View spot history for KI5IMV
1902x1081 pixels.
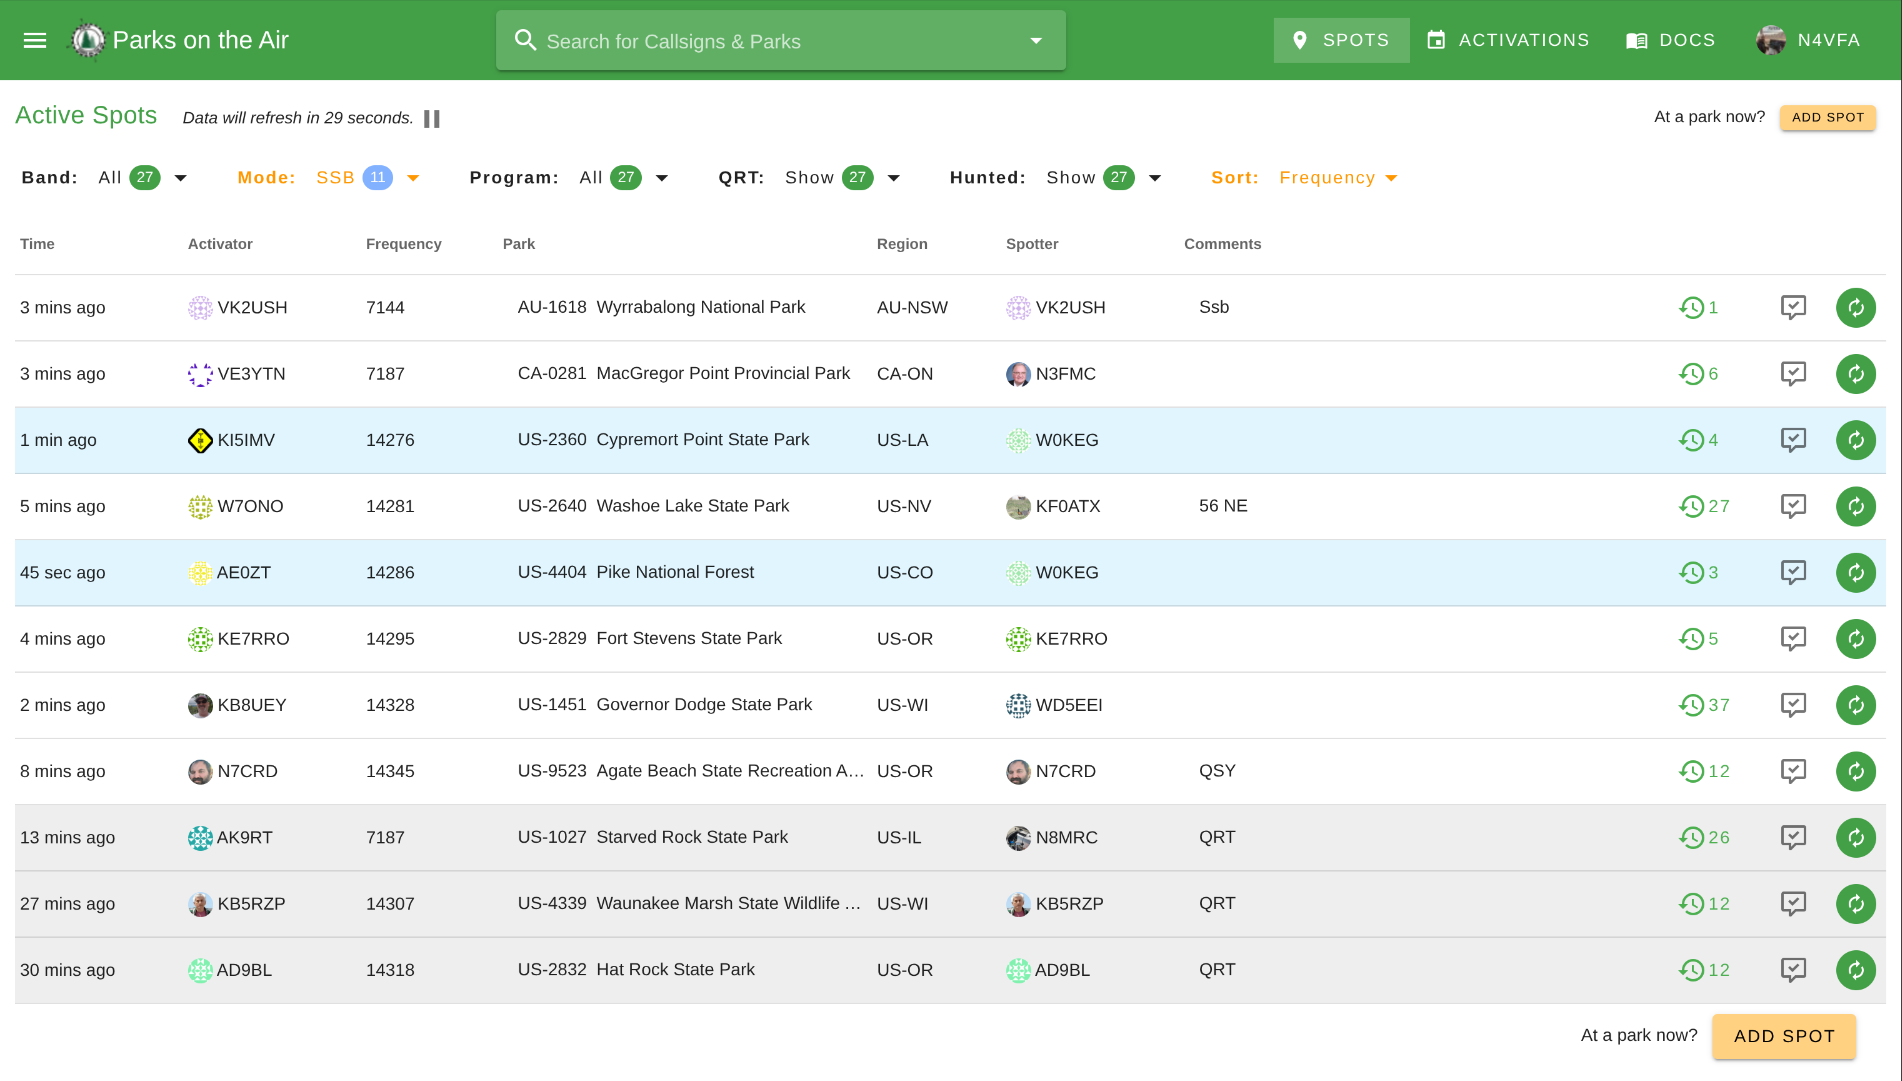click(1698, 440)
